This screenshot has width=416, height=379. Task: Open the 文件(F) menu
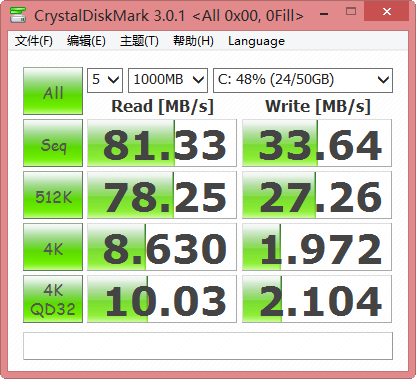(x=34, y=41)
